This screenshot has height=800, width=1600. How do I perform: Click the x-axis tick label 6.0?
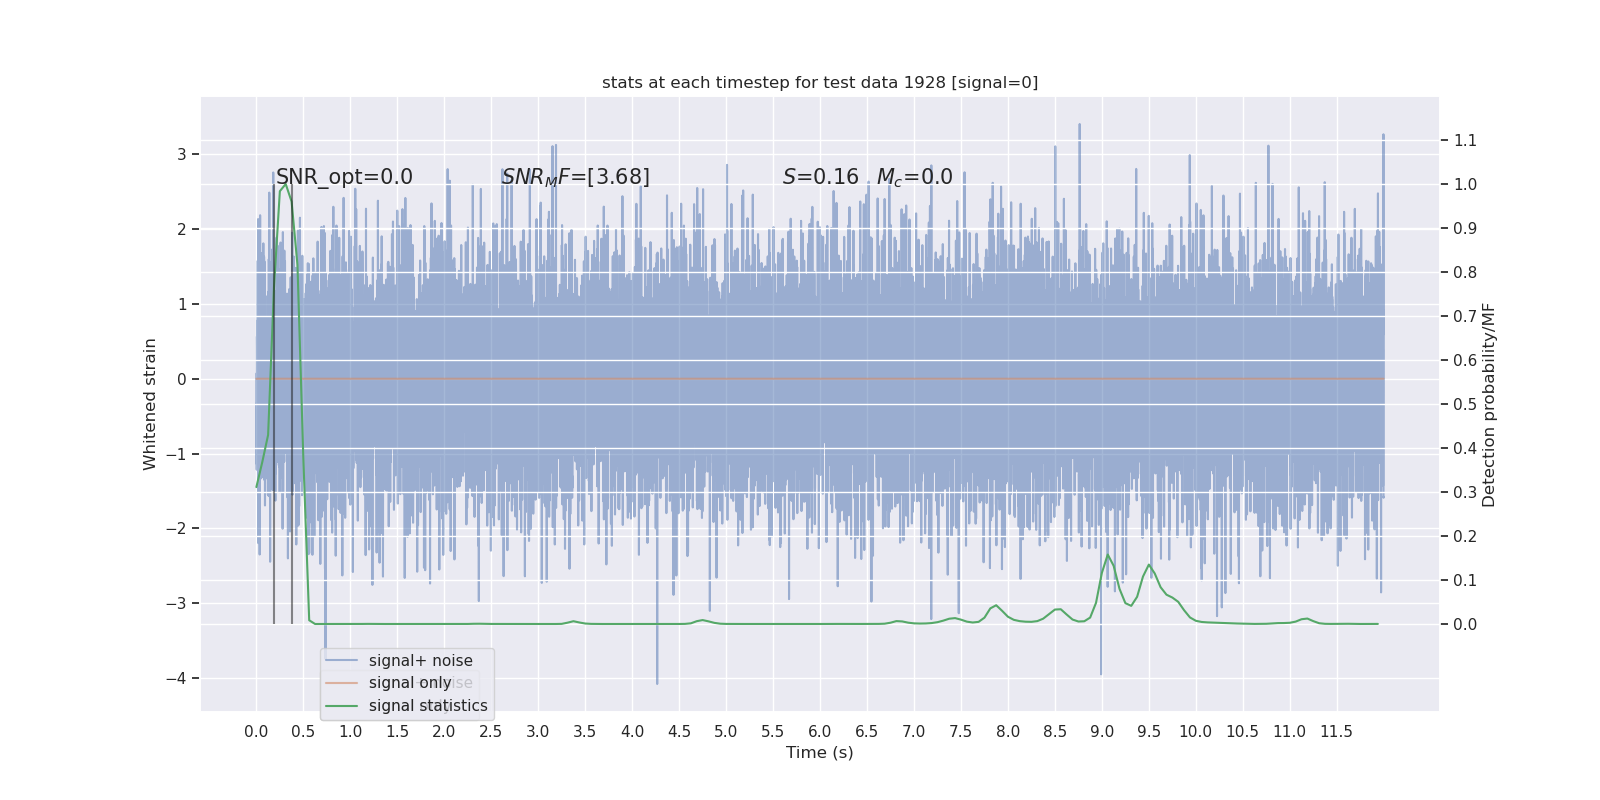coord(820,732)
